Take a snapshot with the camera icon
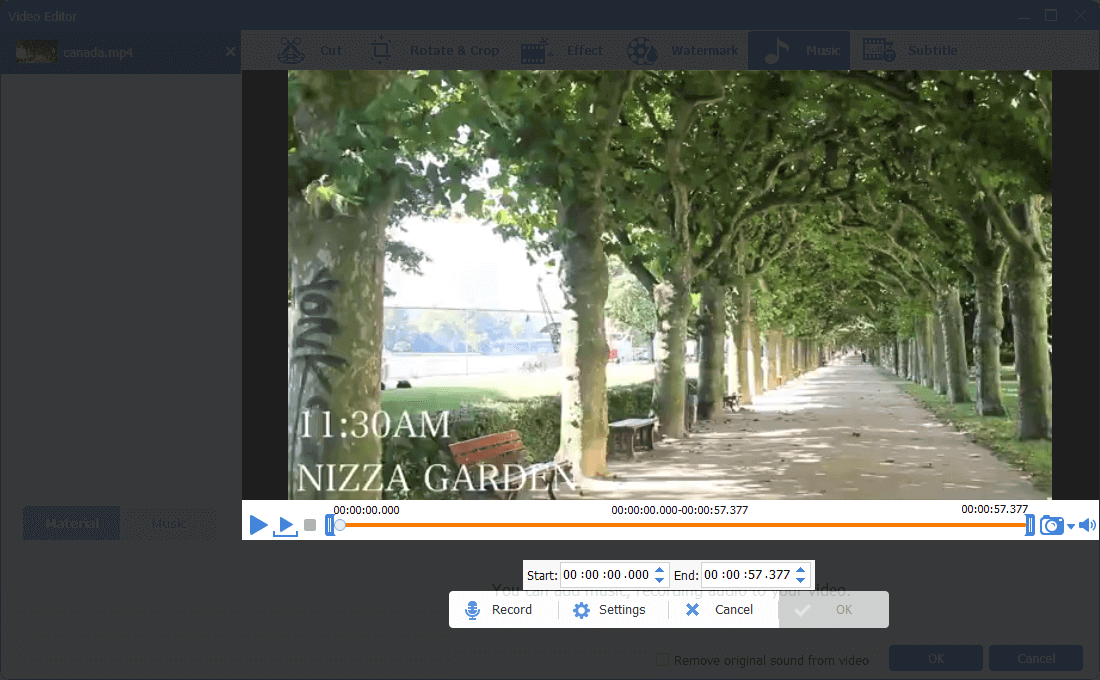Viewport: 1100px width, 680px height. click(1052, 525)
